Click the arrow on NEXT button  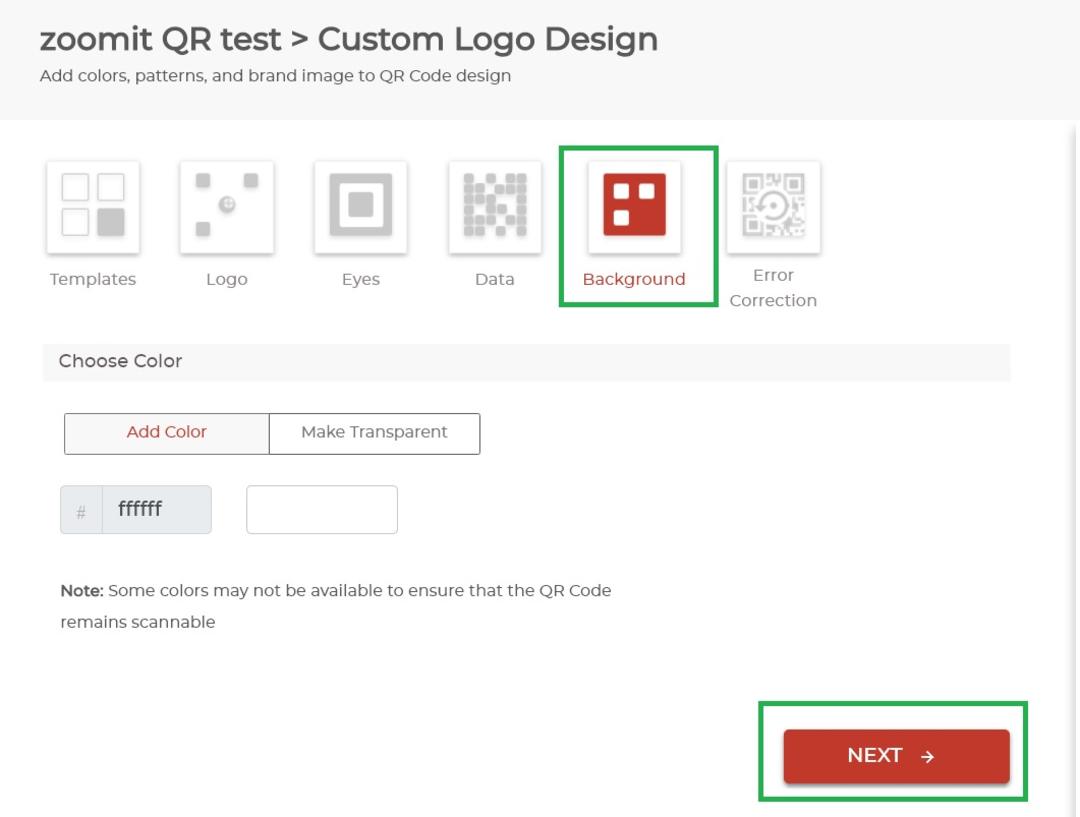pos(928,756)
